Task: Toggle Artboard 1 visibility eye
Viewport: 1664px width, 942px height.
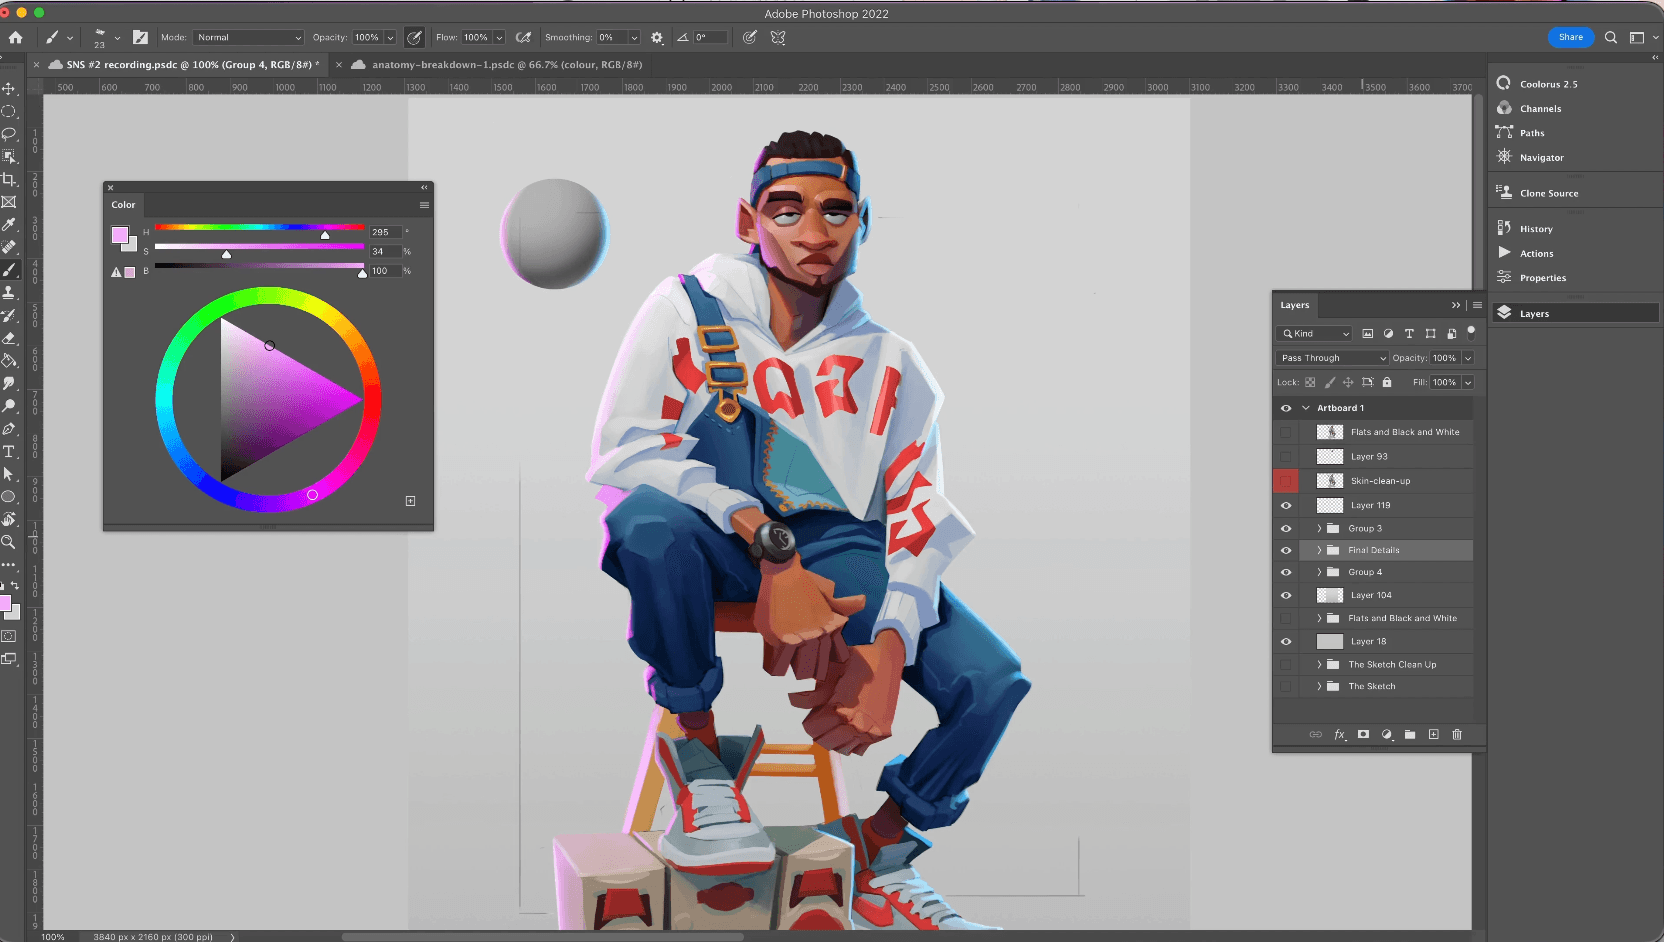Action: coord(1286,408)
